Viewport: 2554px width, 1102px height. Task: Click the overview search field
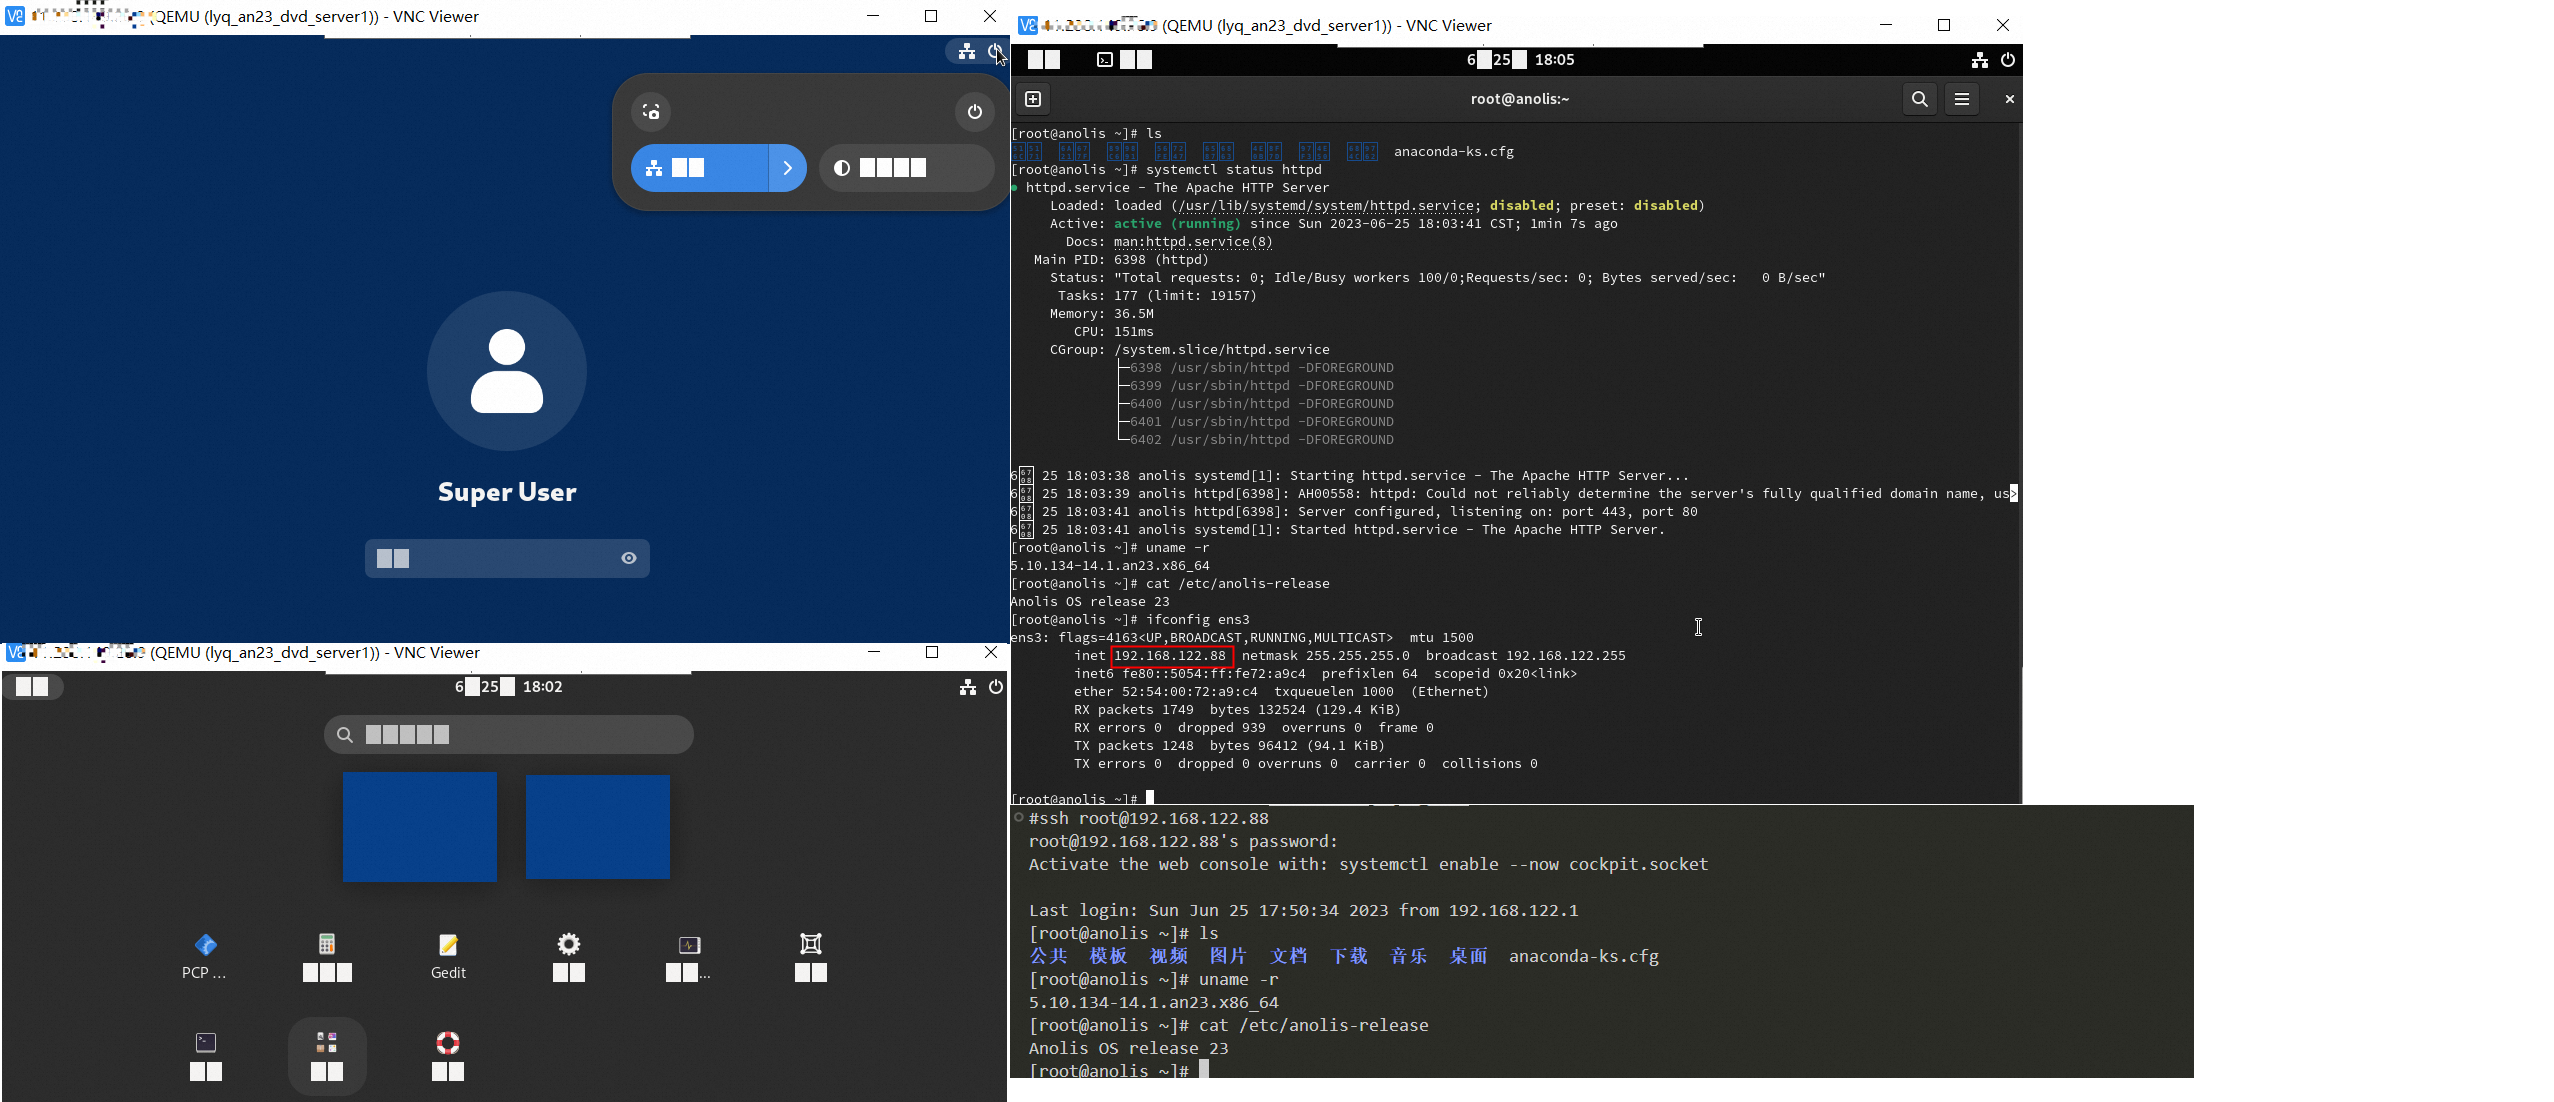(508, 735)
